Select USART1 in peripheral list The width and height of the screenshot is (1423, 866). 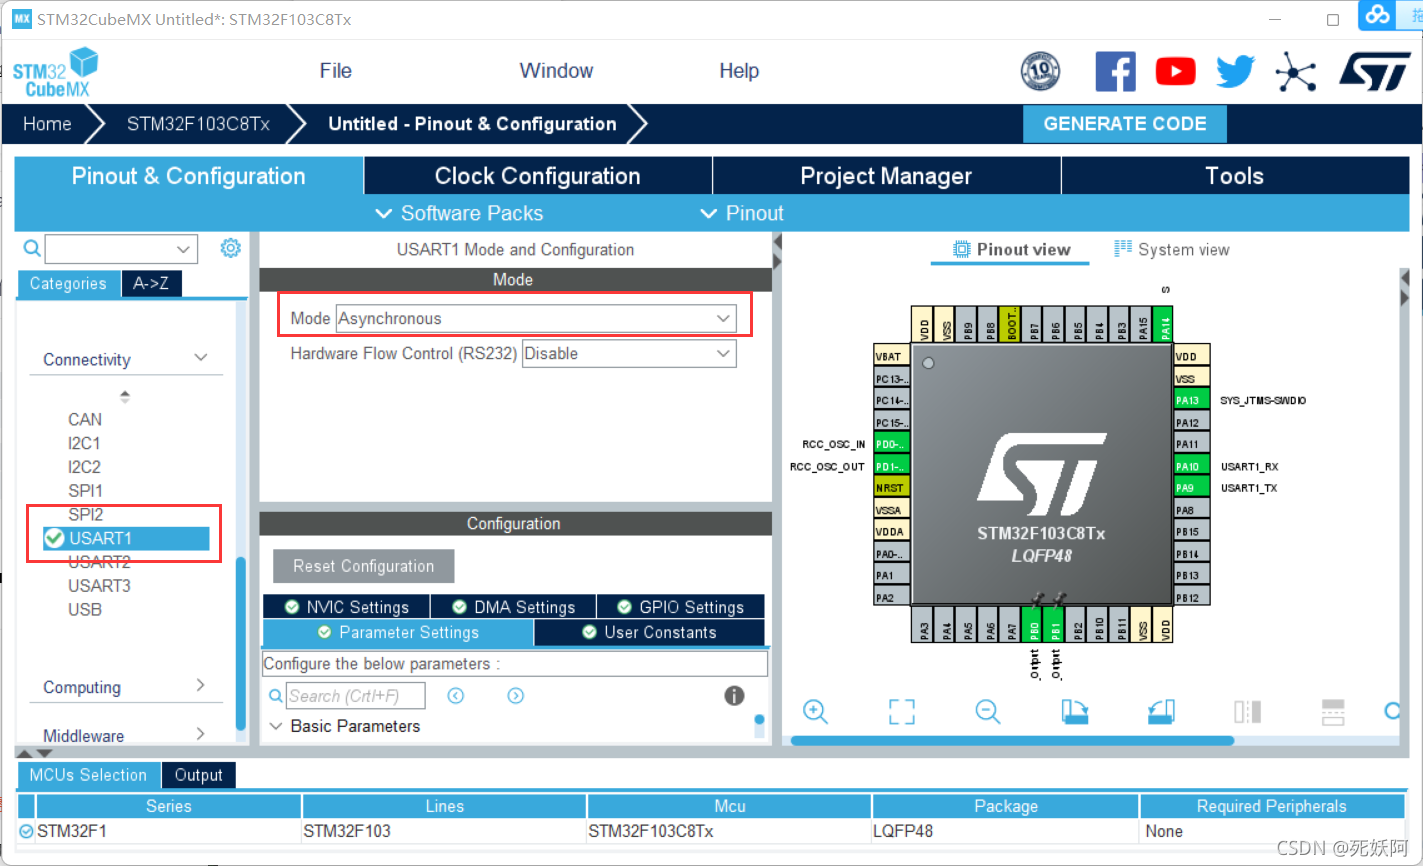click(x=125, y=538)
